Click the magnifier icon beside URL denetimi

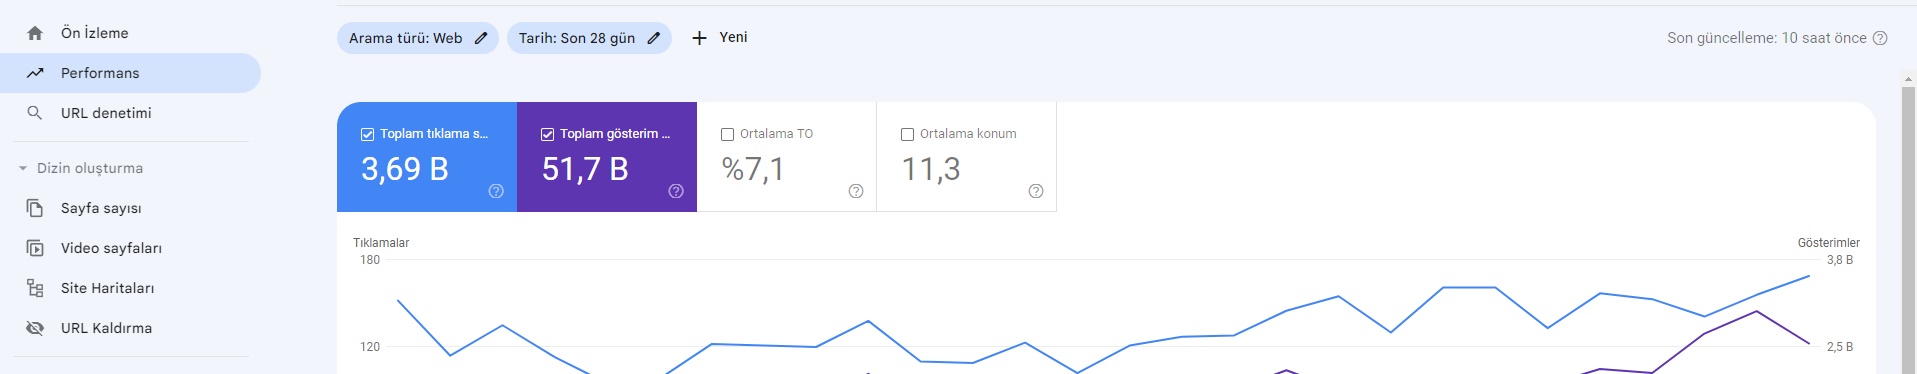point(35,113)
